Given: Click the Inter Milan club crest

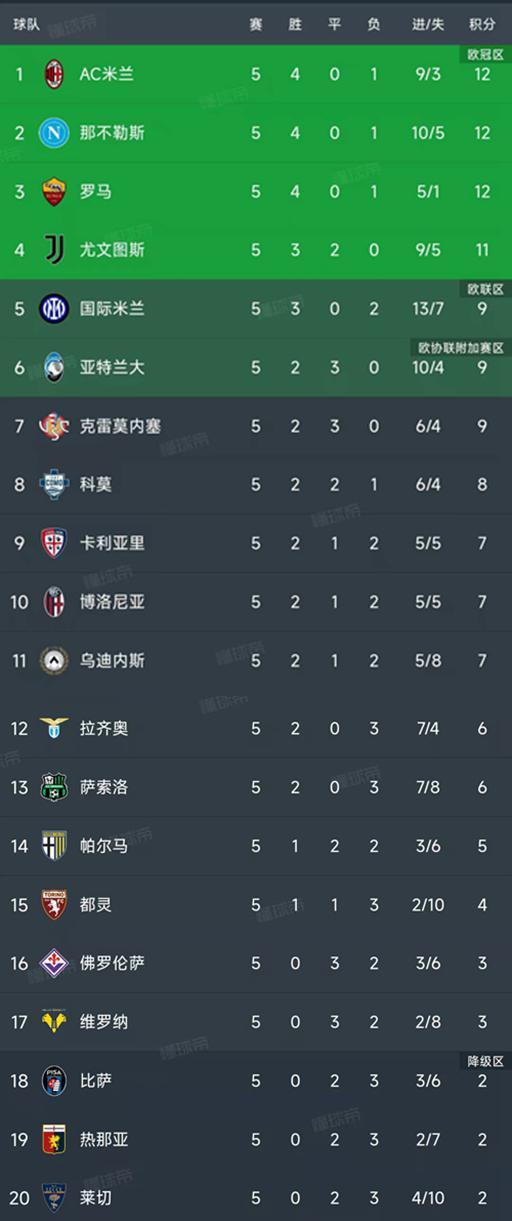Looking at the screenshot, I should click(54, 309).
